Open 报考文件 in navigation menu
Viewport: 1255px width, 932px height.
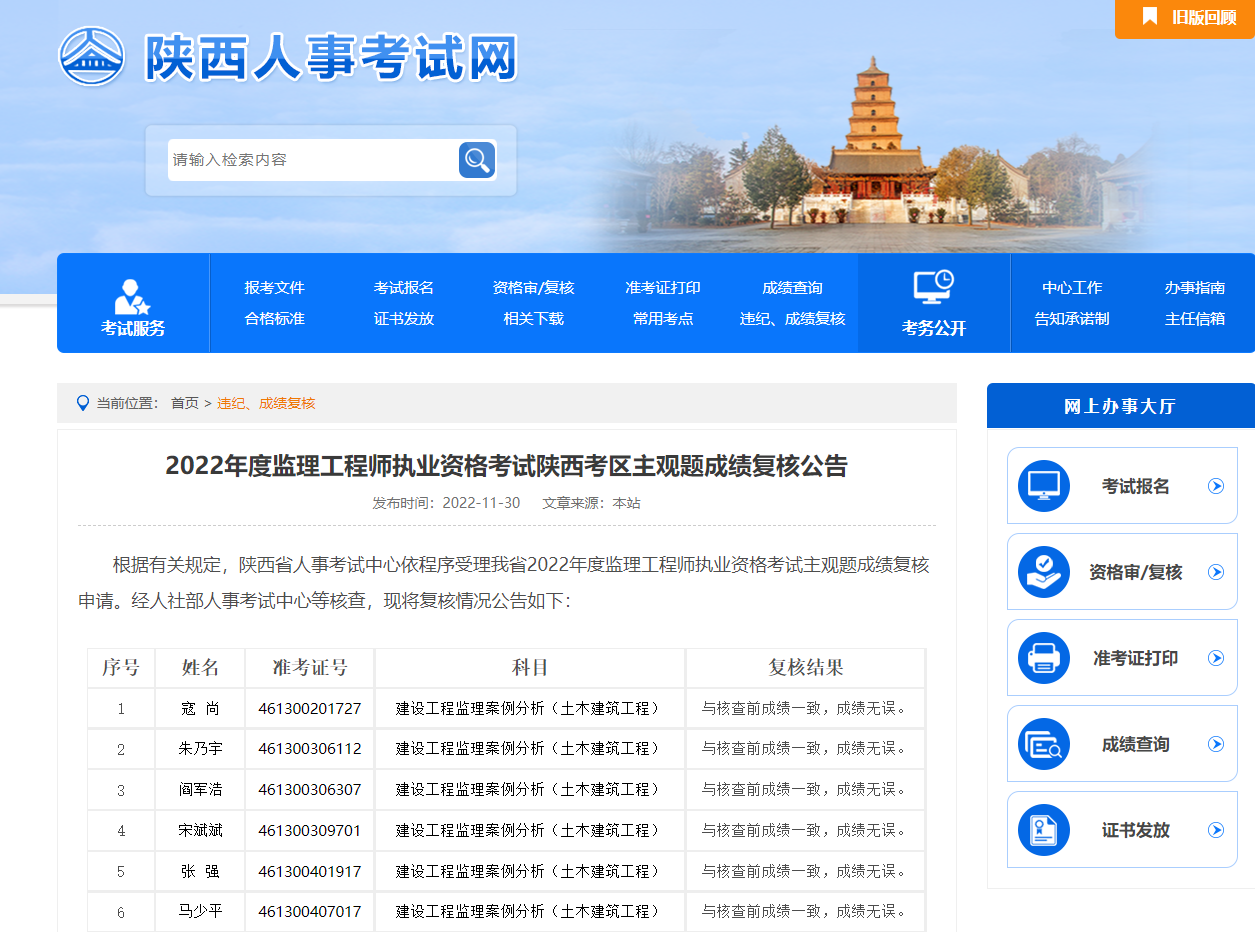pos(274,288)
